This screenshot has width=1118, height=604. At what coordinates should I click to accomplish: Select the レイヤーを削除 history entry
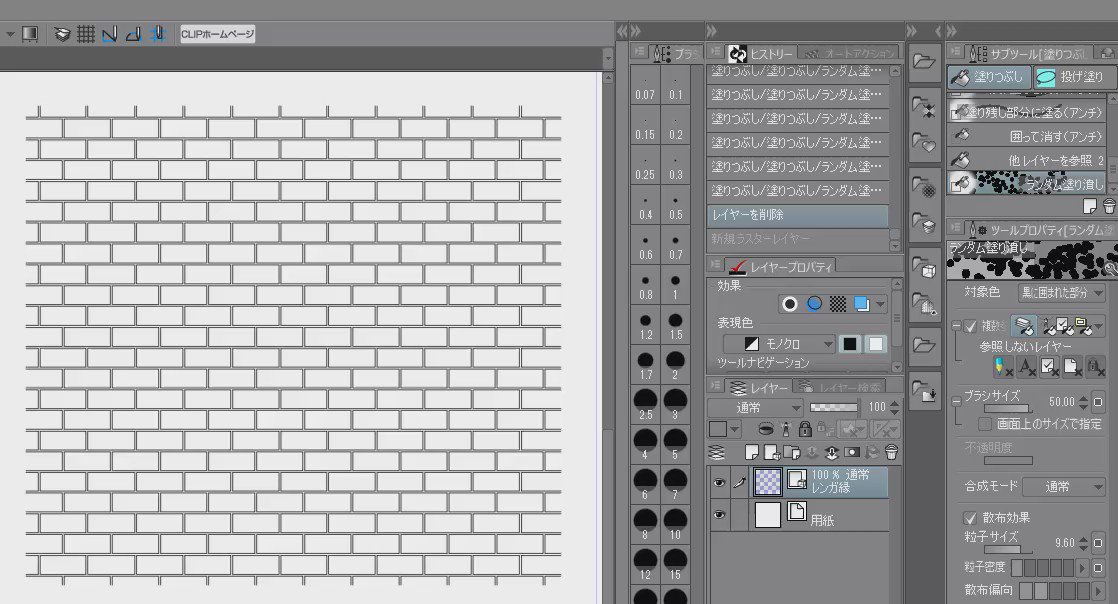click(798, 215)
